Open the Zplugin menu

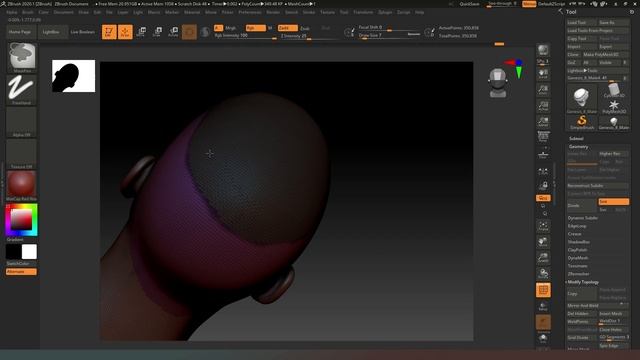click(385, 12)
